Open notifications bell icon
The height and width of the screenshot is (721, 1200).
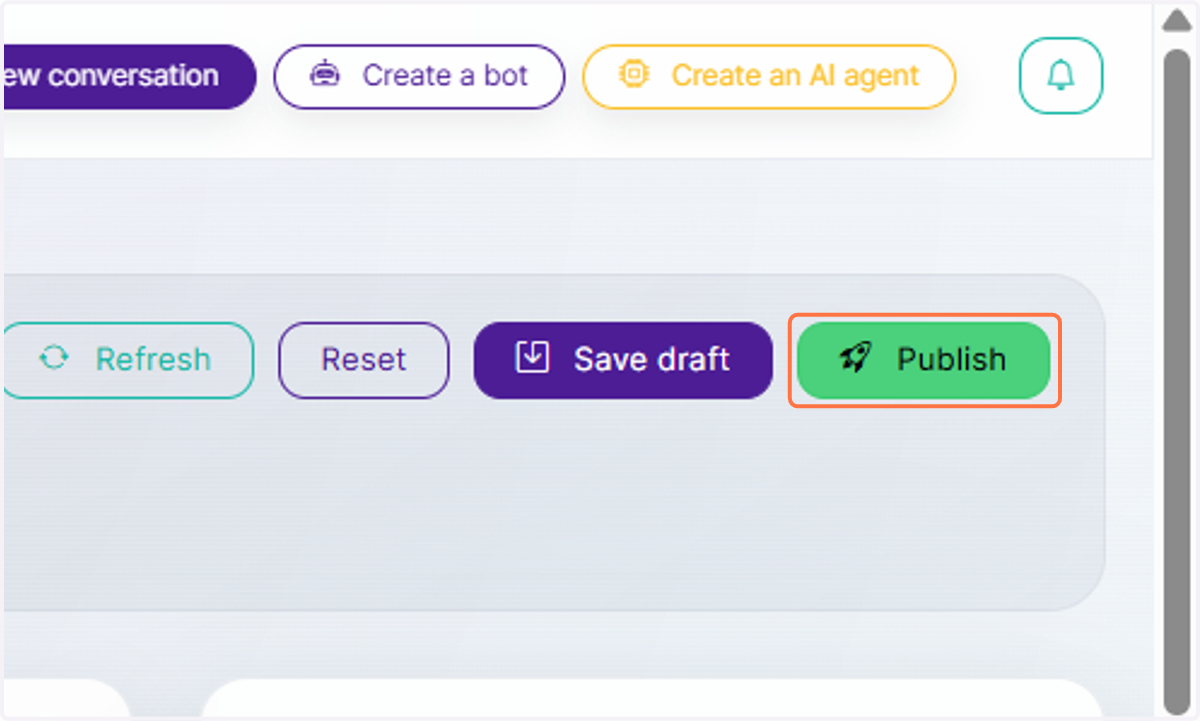[x=1061, y=76]
